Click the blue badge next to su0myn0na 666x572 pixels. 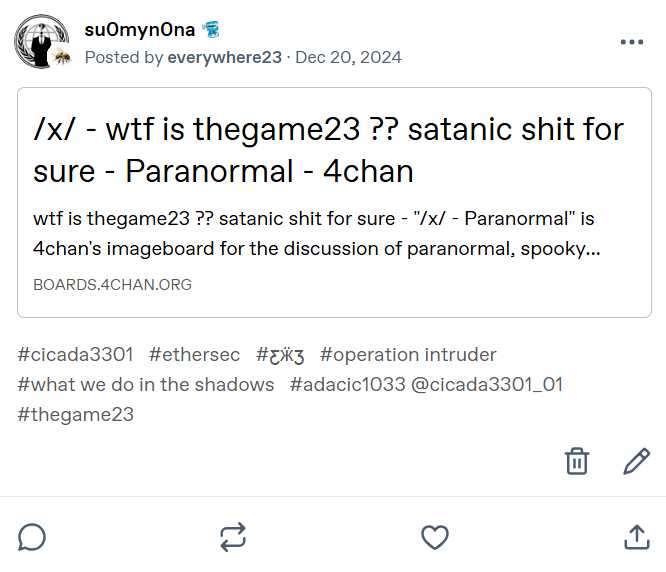tap(211, 30)
